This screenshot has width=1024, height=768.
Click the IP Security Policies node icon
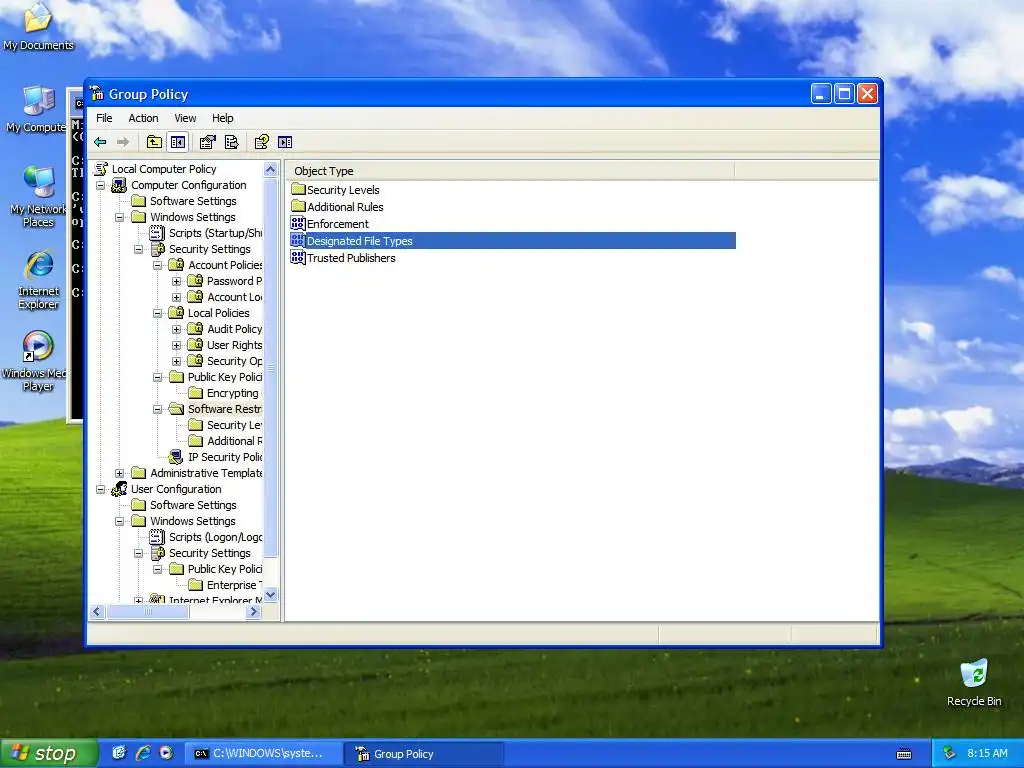pos(176,456)
